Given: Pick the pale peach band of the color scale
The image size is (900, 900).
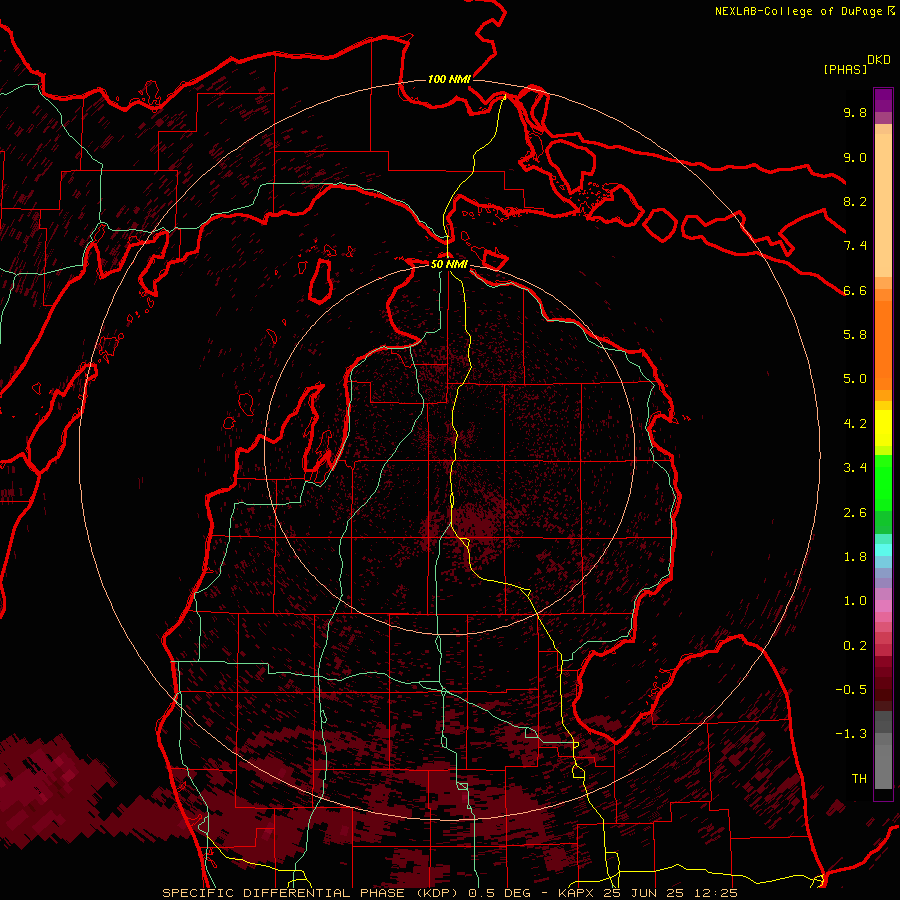Looking at the screenshot, I should point(883,207).
